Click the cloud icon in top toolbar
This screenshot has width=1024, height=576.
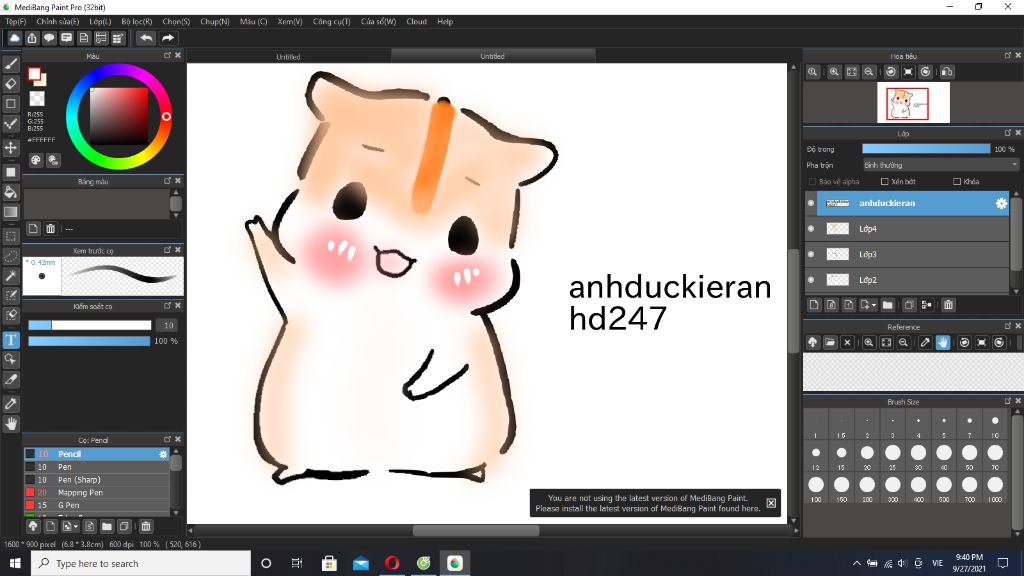tap(14, 39)
